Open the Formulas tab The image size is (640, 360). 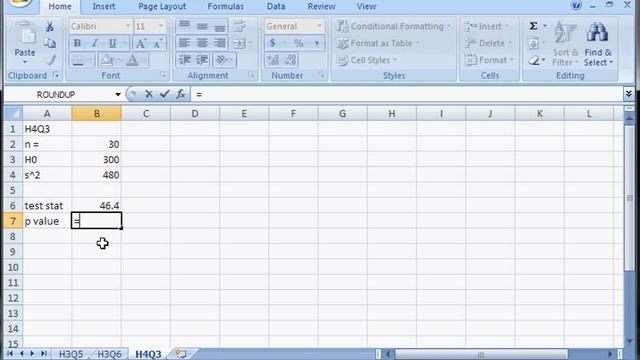225,7
